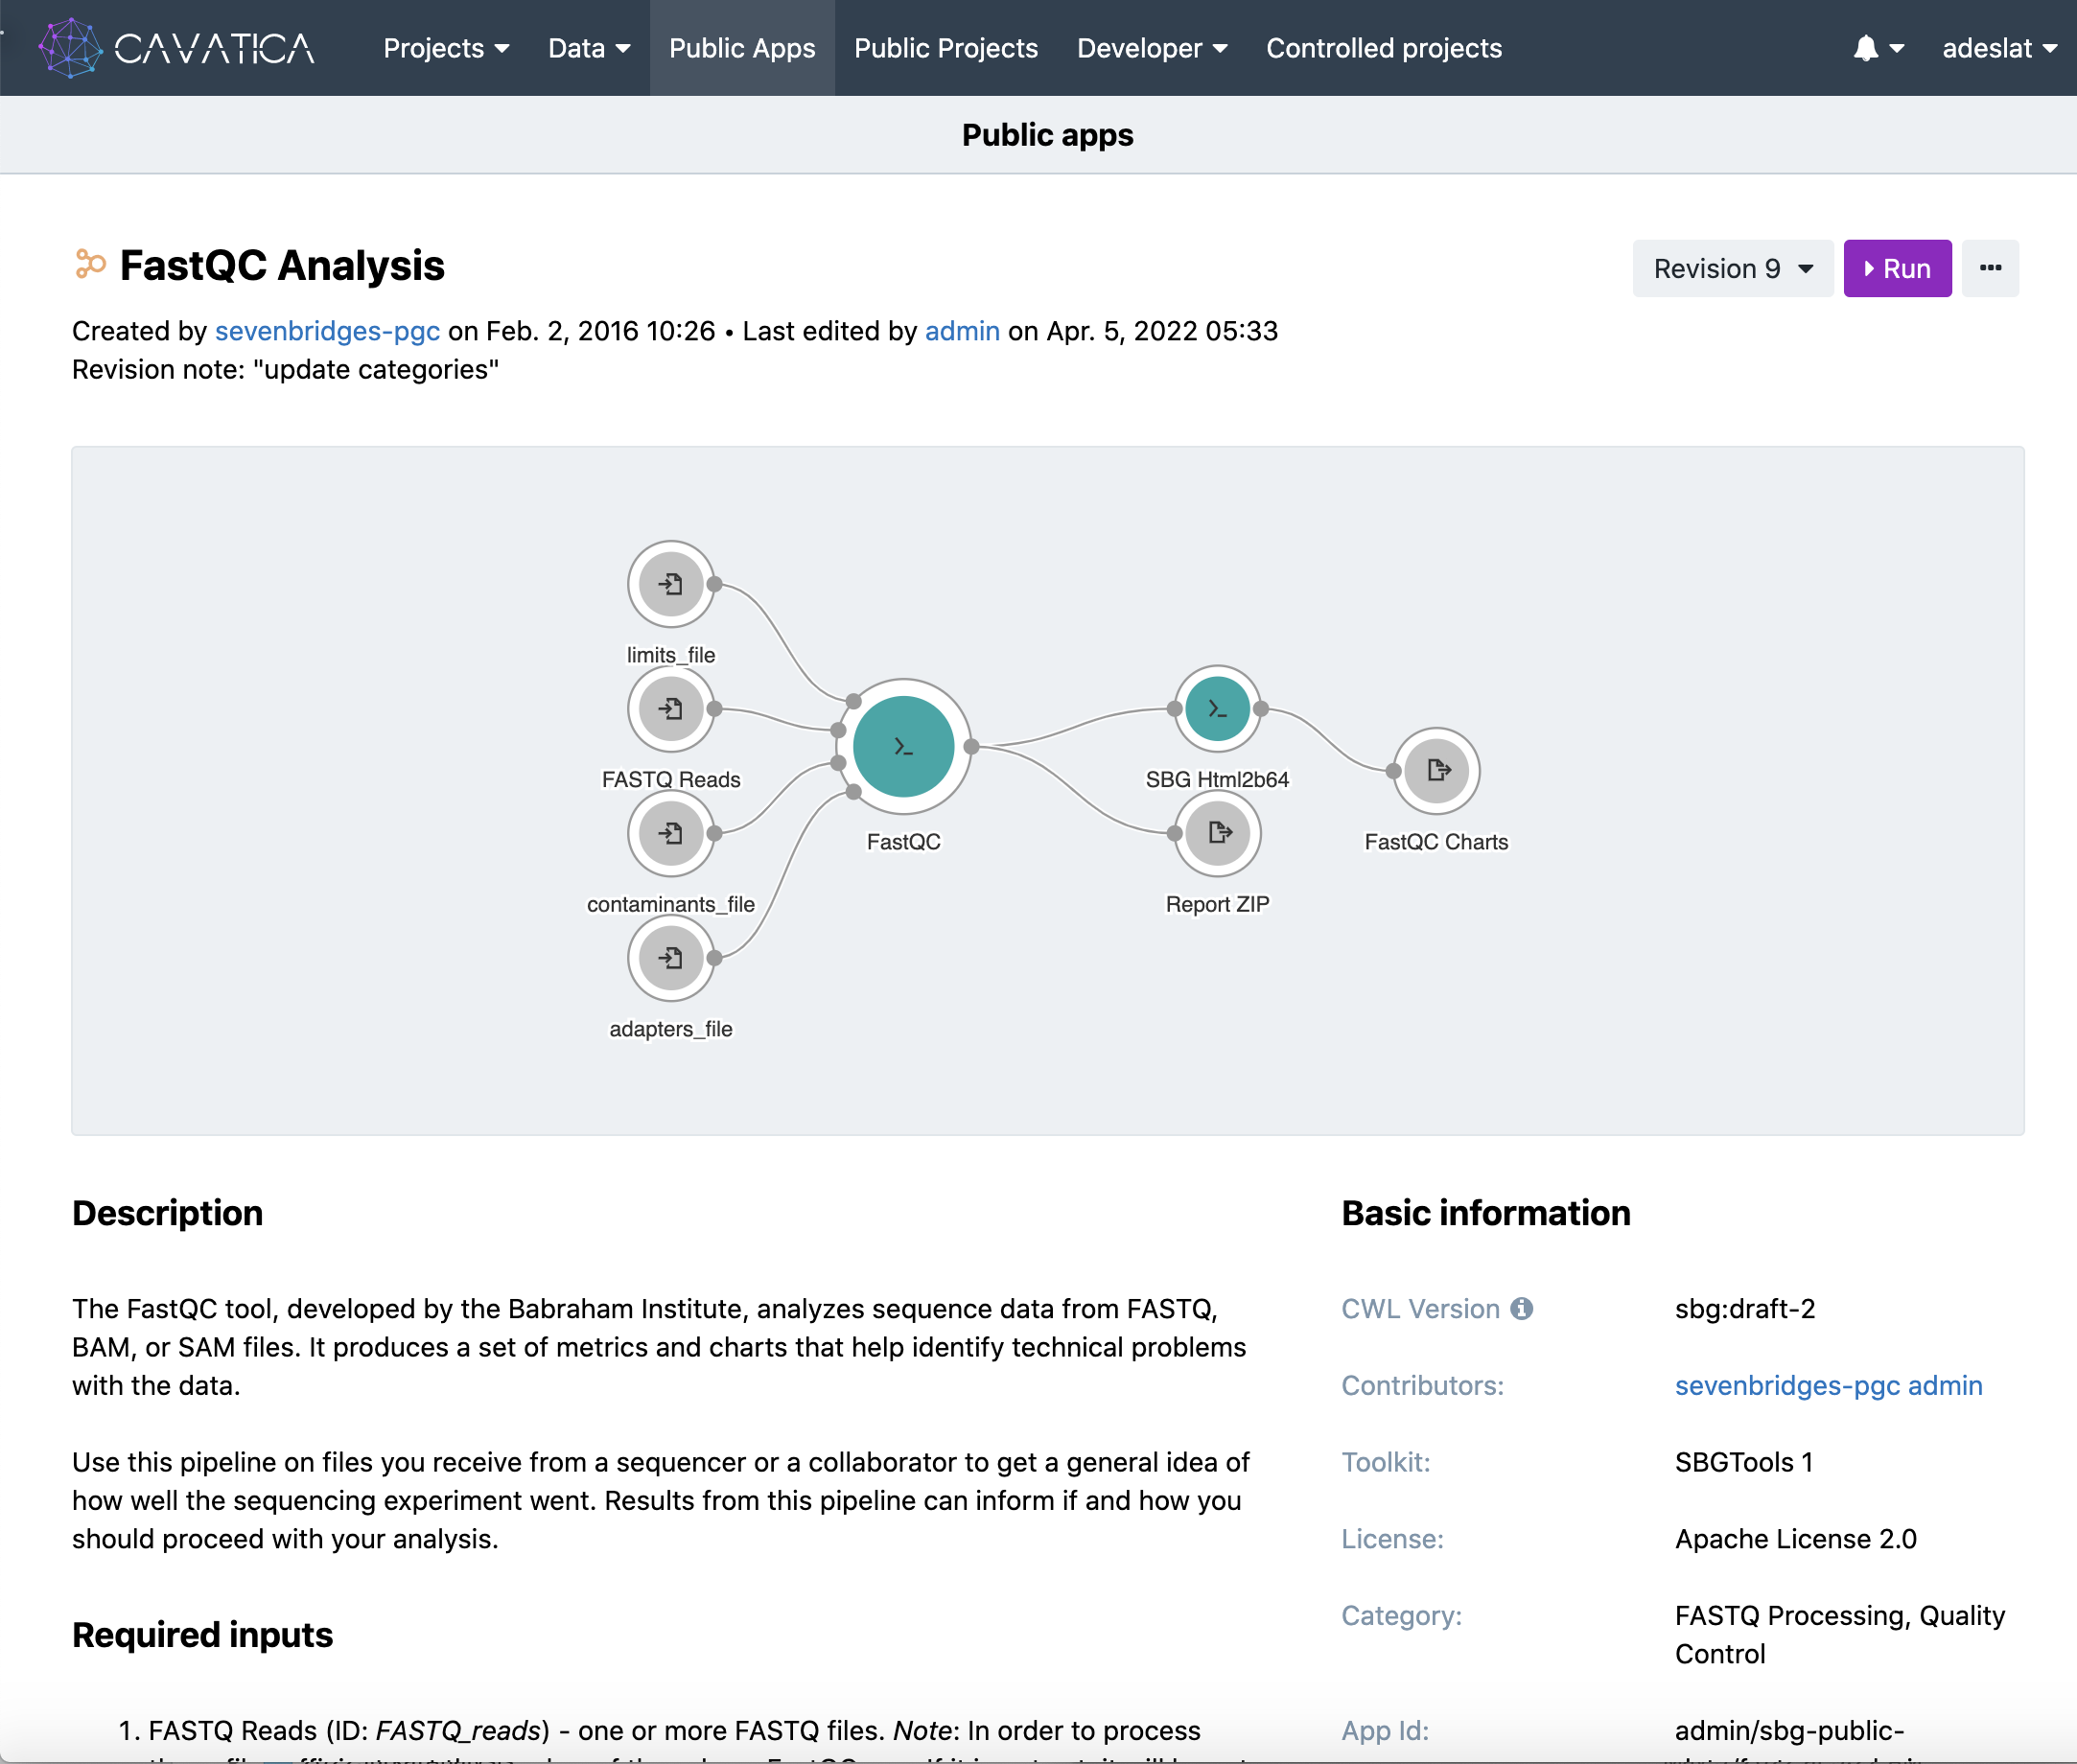Viewport: 2077px width, 1764px height.
Task: Select the SBG Html2b64 tool node
Action: 1216,709
